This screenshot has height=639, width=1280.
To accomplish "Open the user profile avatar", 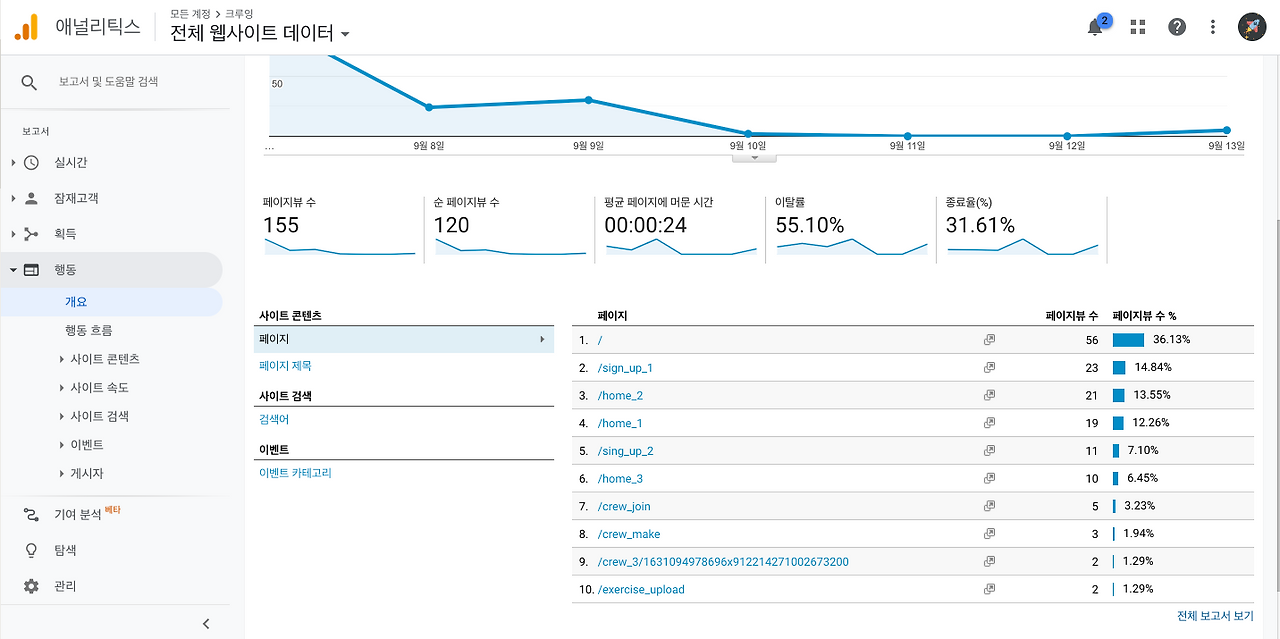I will (1252, 27).
